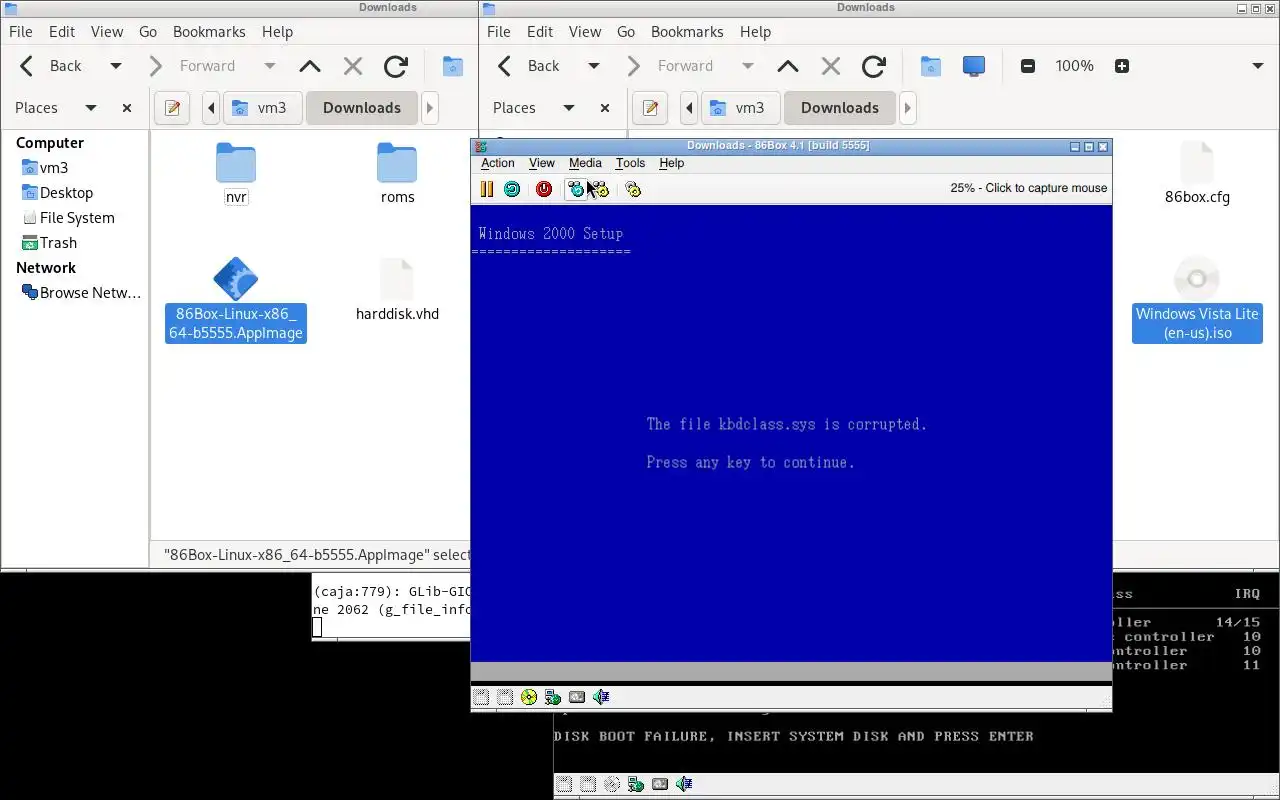The image size is (1280, 800).
Task: Click Back button in right file manager
Action: (x=528, y=66)
